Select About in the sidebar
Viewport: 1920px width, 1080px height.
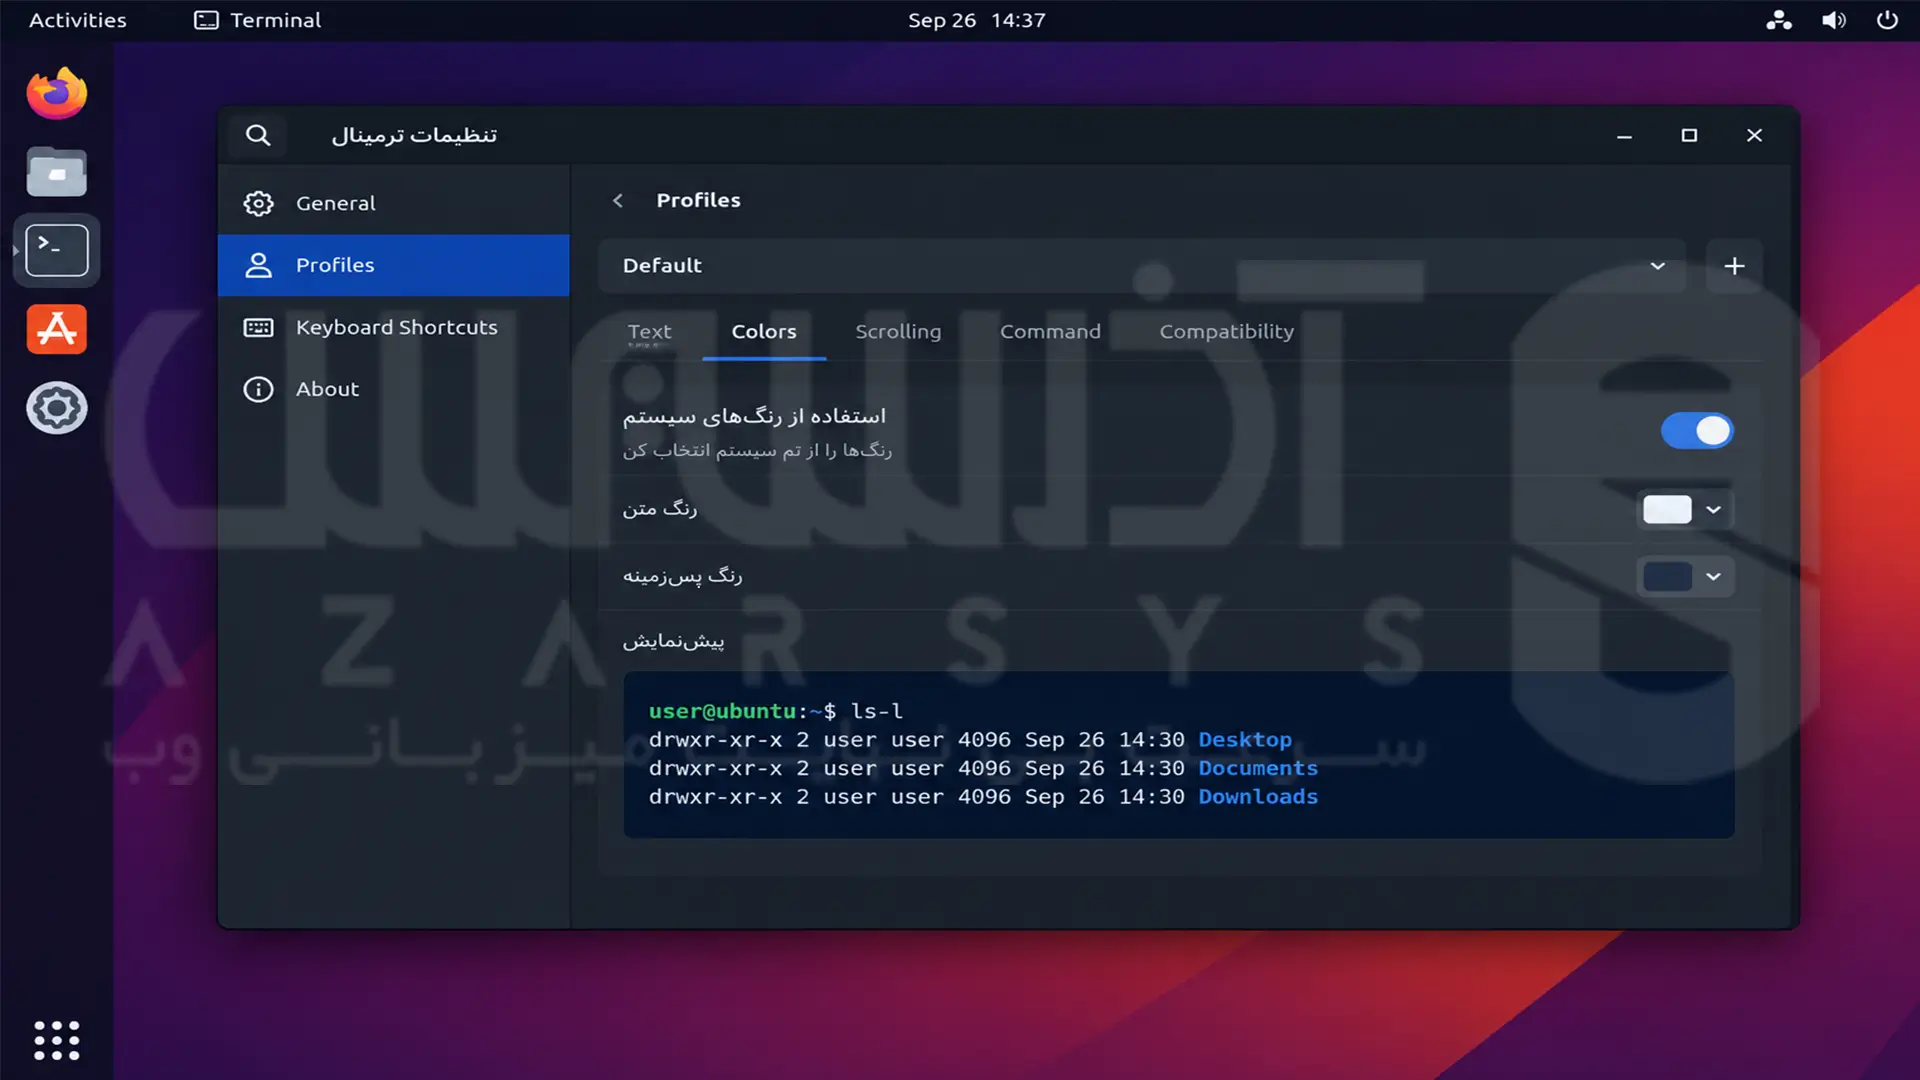pos(394,389)
